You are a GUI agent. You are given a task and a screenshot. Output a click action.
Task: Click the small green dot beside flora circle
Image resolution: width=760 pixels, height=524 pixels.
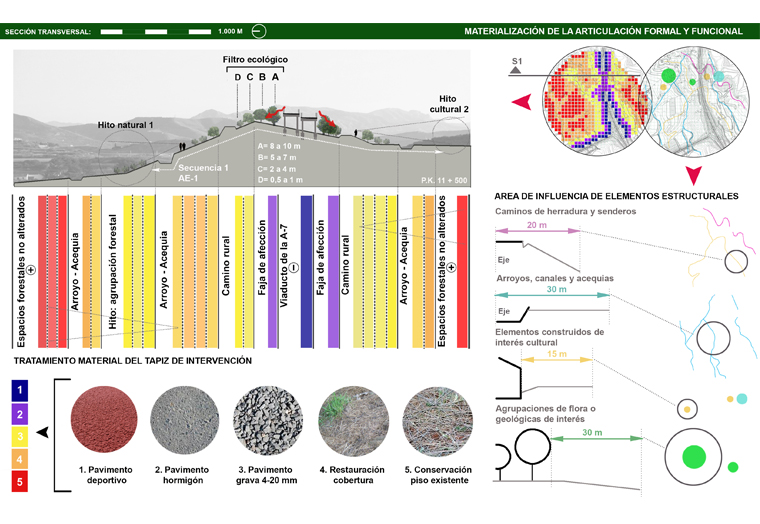(733, 467)
